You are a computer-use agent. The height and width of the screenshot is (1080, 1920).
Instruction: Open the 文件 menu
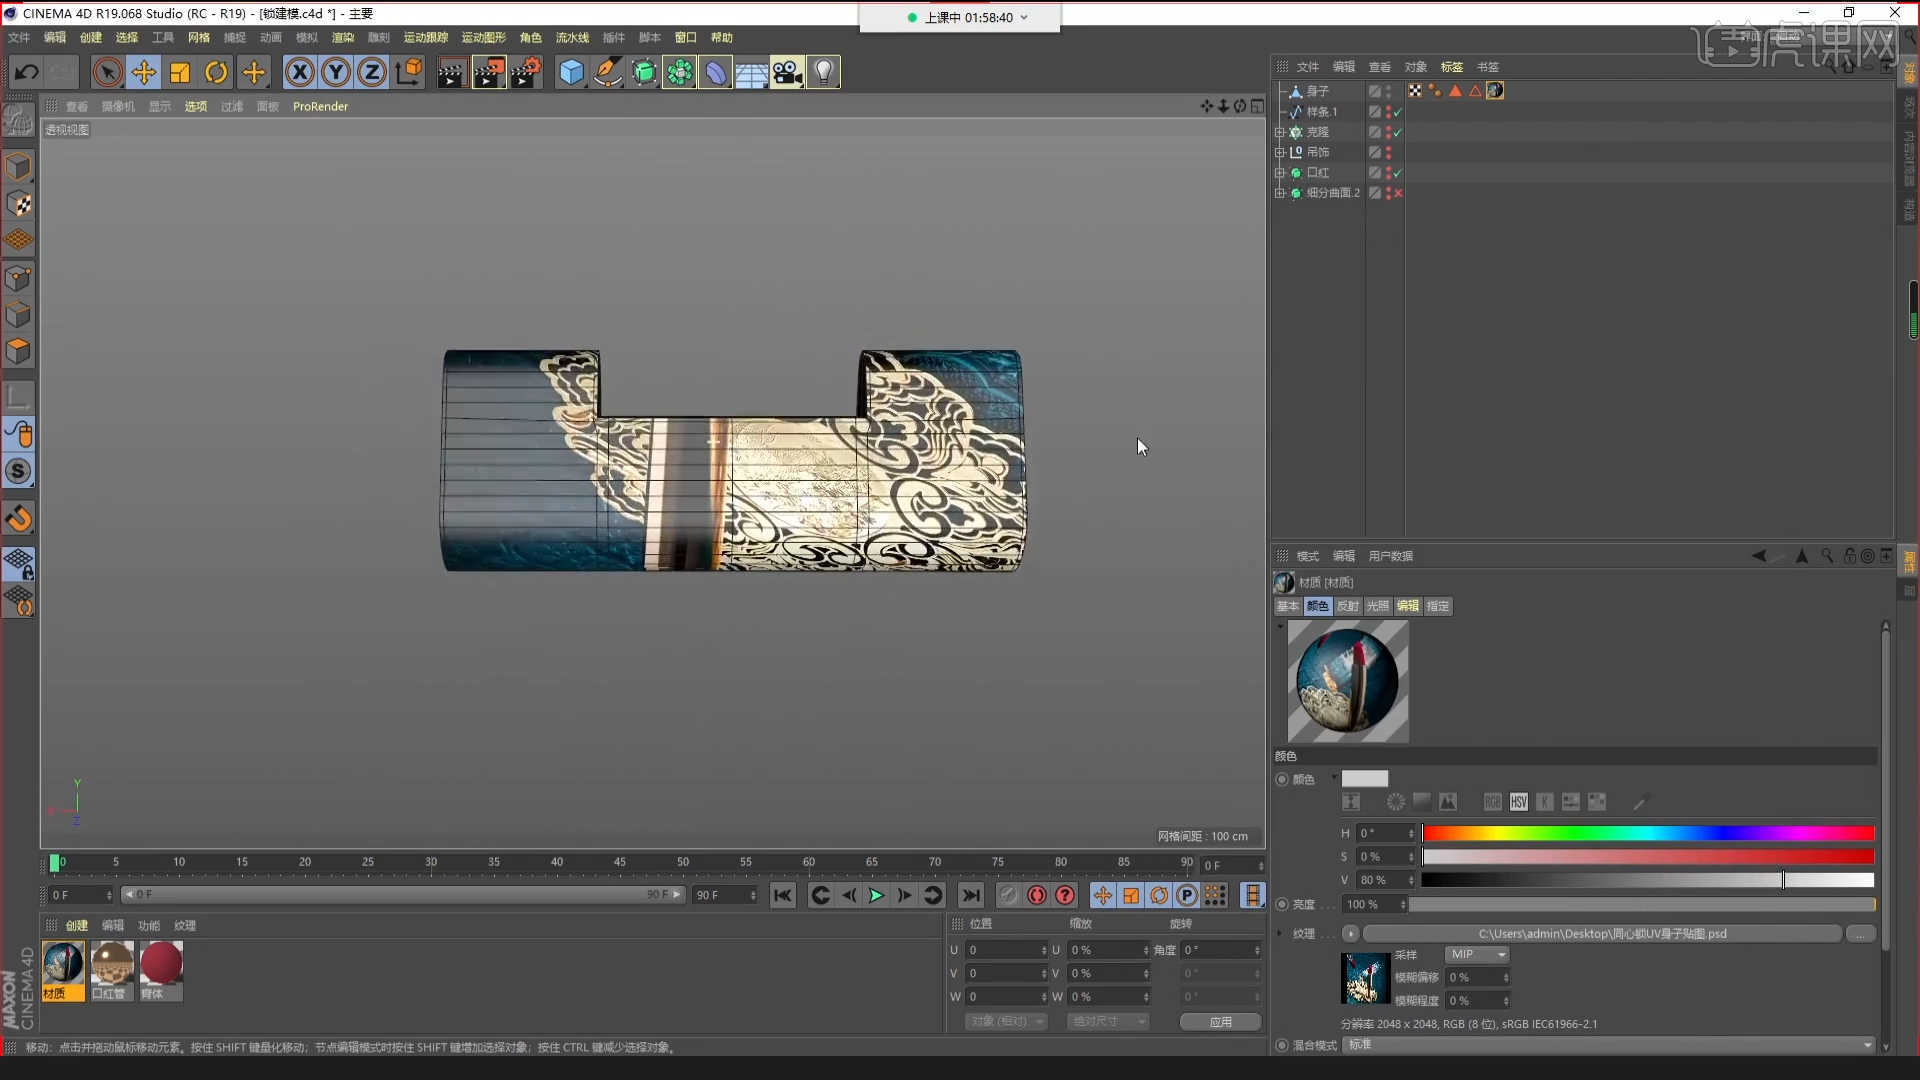tap(19, 38)
